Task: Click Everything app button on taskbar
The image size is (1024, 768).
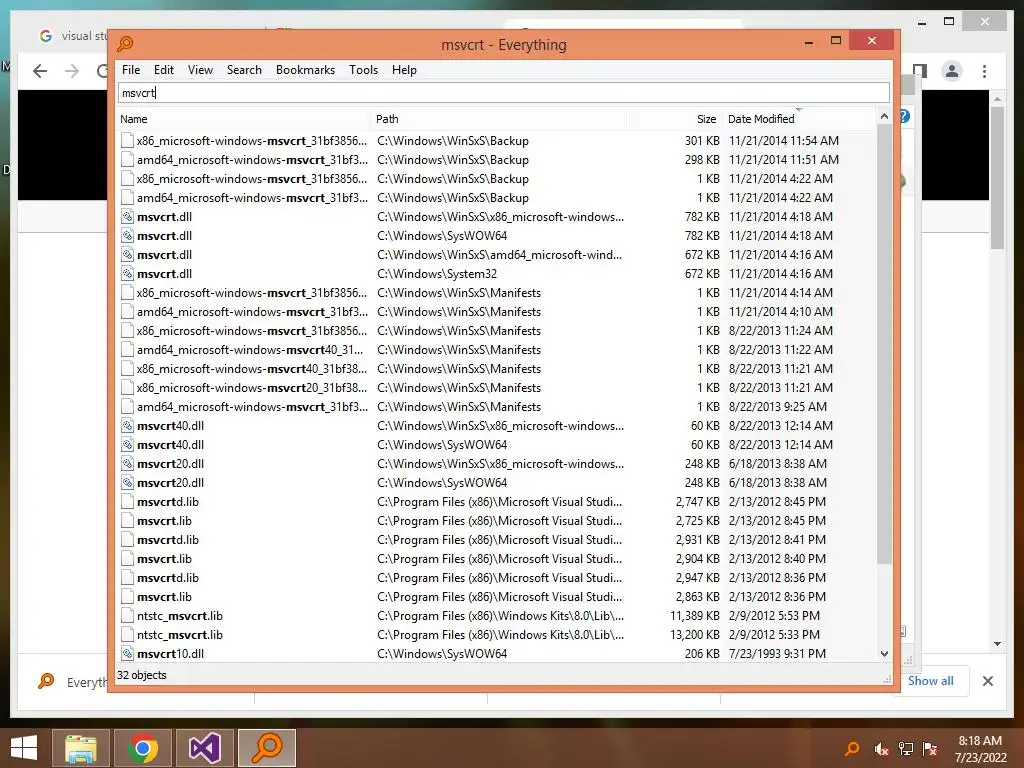Action: coord(266,748)
